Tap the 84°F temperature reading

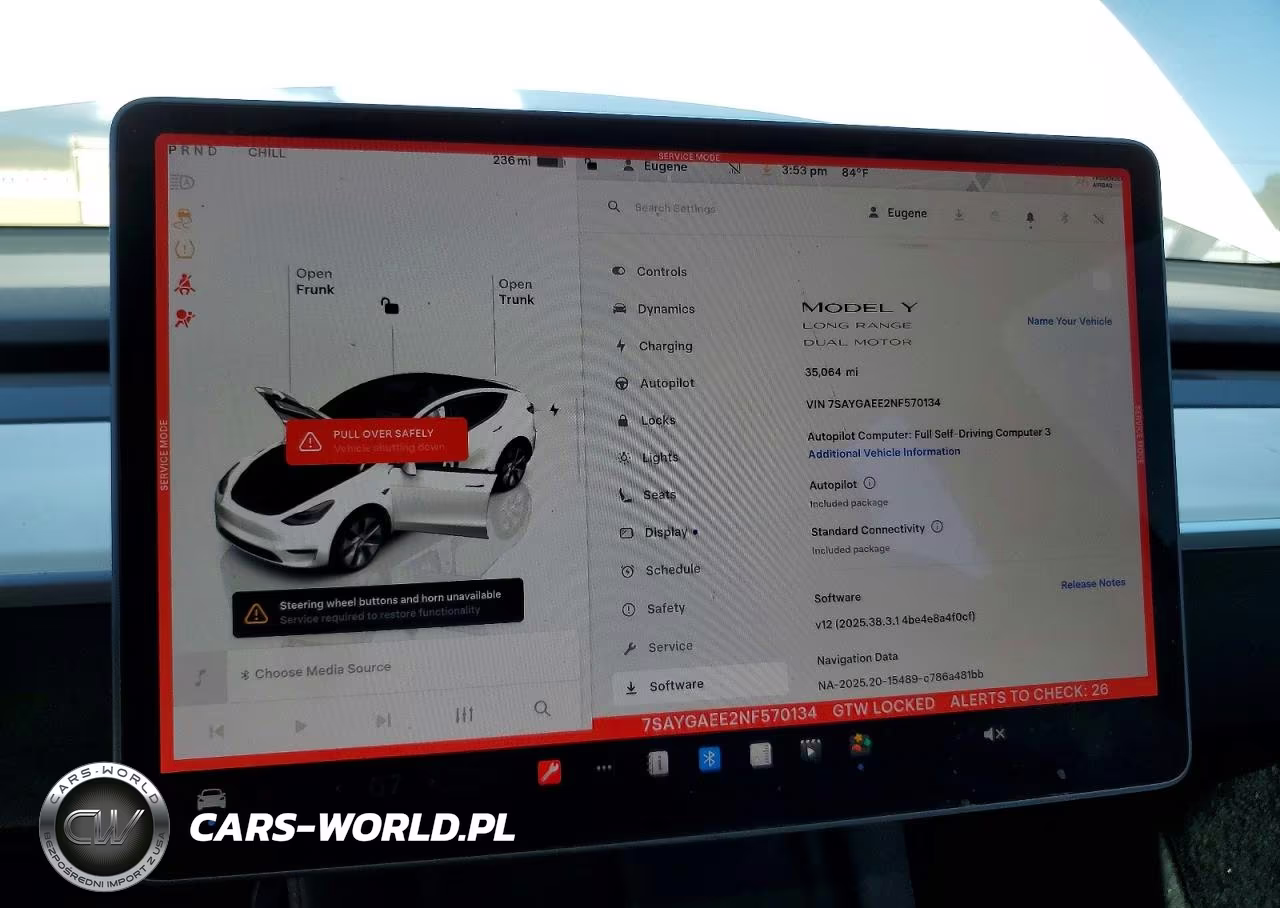[855, 172]
